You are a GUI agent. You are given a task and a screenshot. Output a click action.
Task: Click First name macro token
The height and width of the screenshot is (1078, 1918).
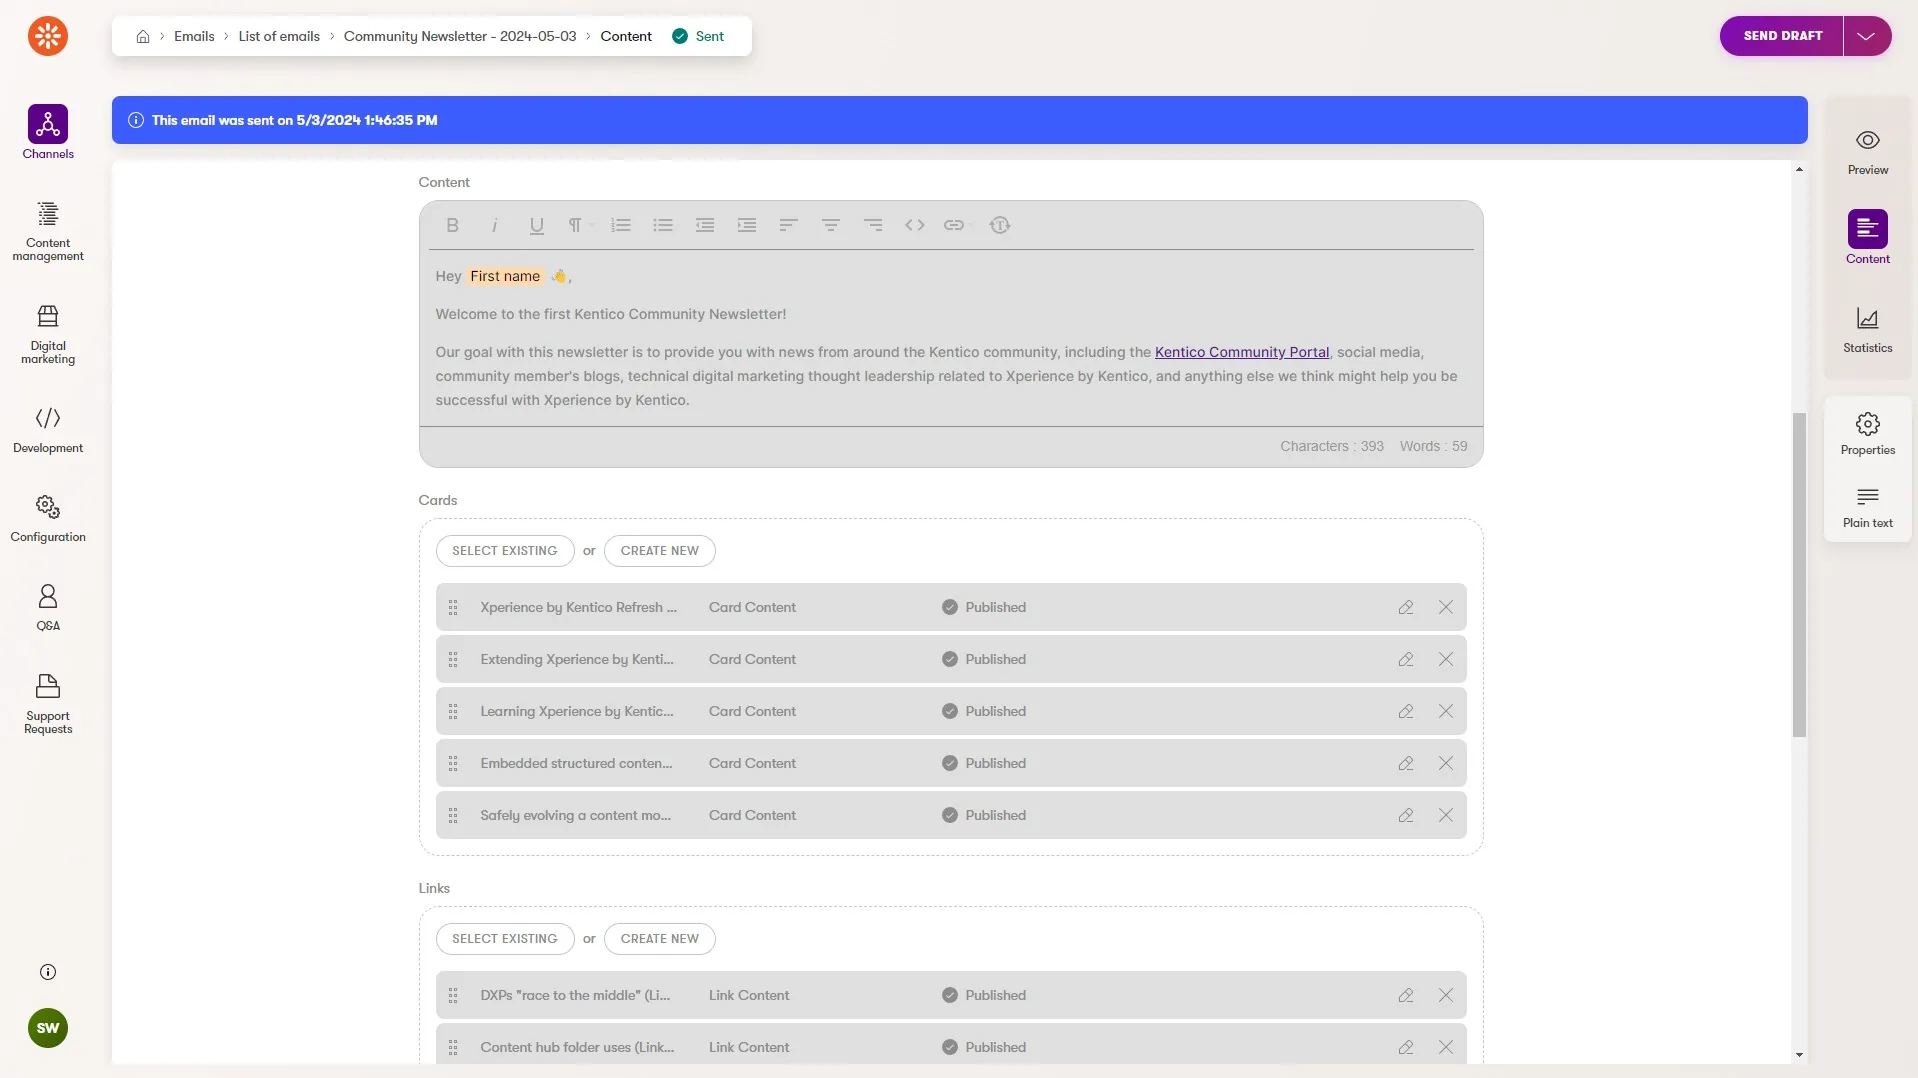click(x=505, y=276)
